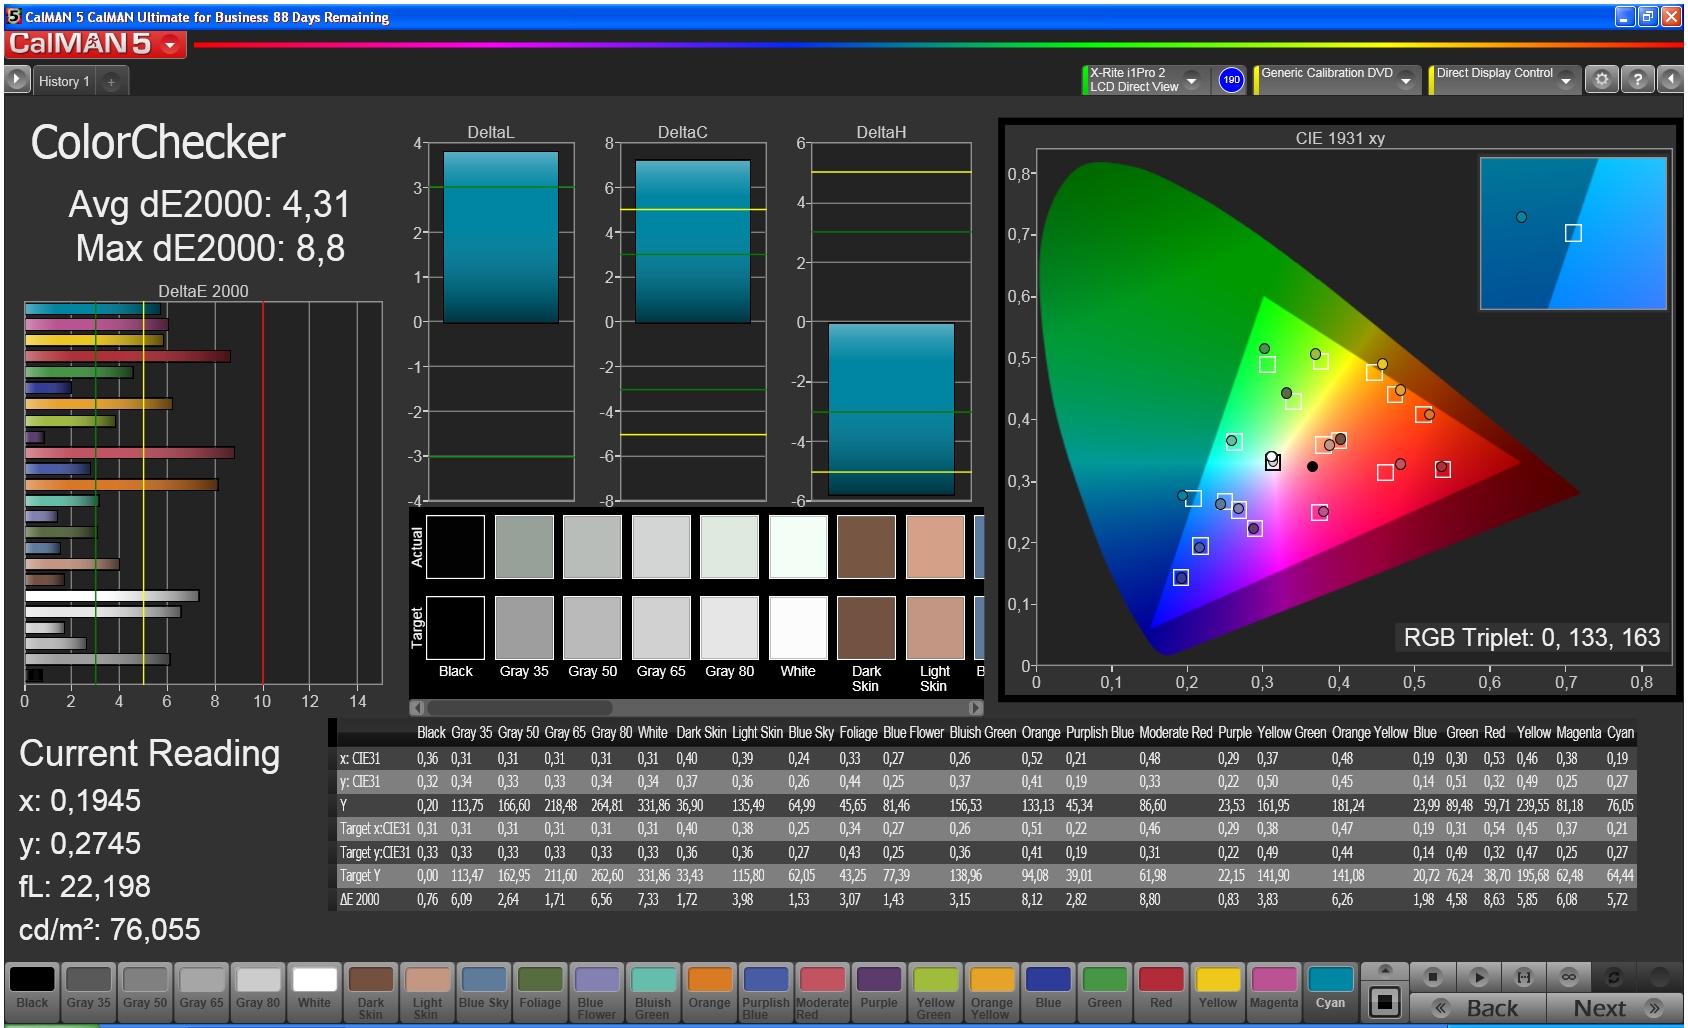Open the settings gear
The height and width of the screenshot is (1028, 1688).
[1601, 80]
